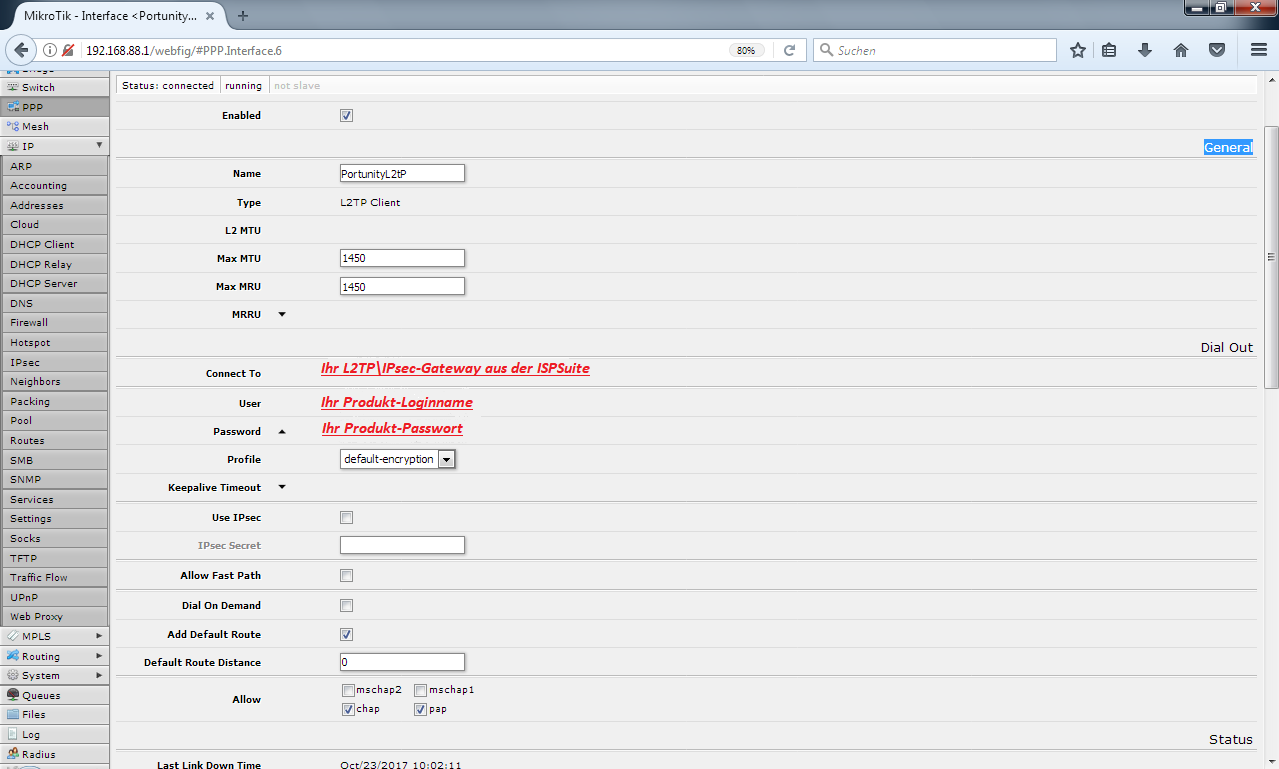1279x769 pixels.
Task: Open the downloads arrow icon
Action: click(1145, 50)
